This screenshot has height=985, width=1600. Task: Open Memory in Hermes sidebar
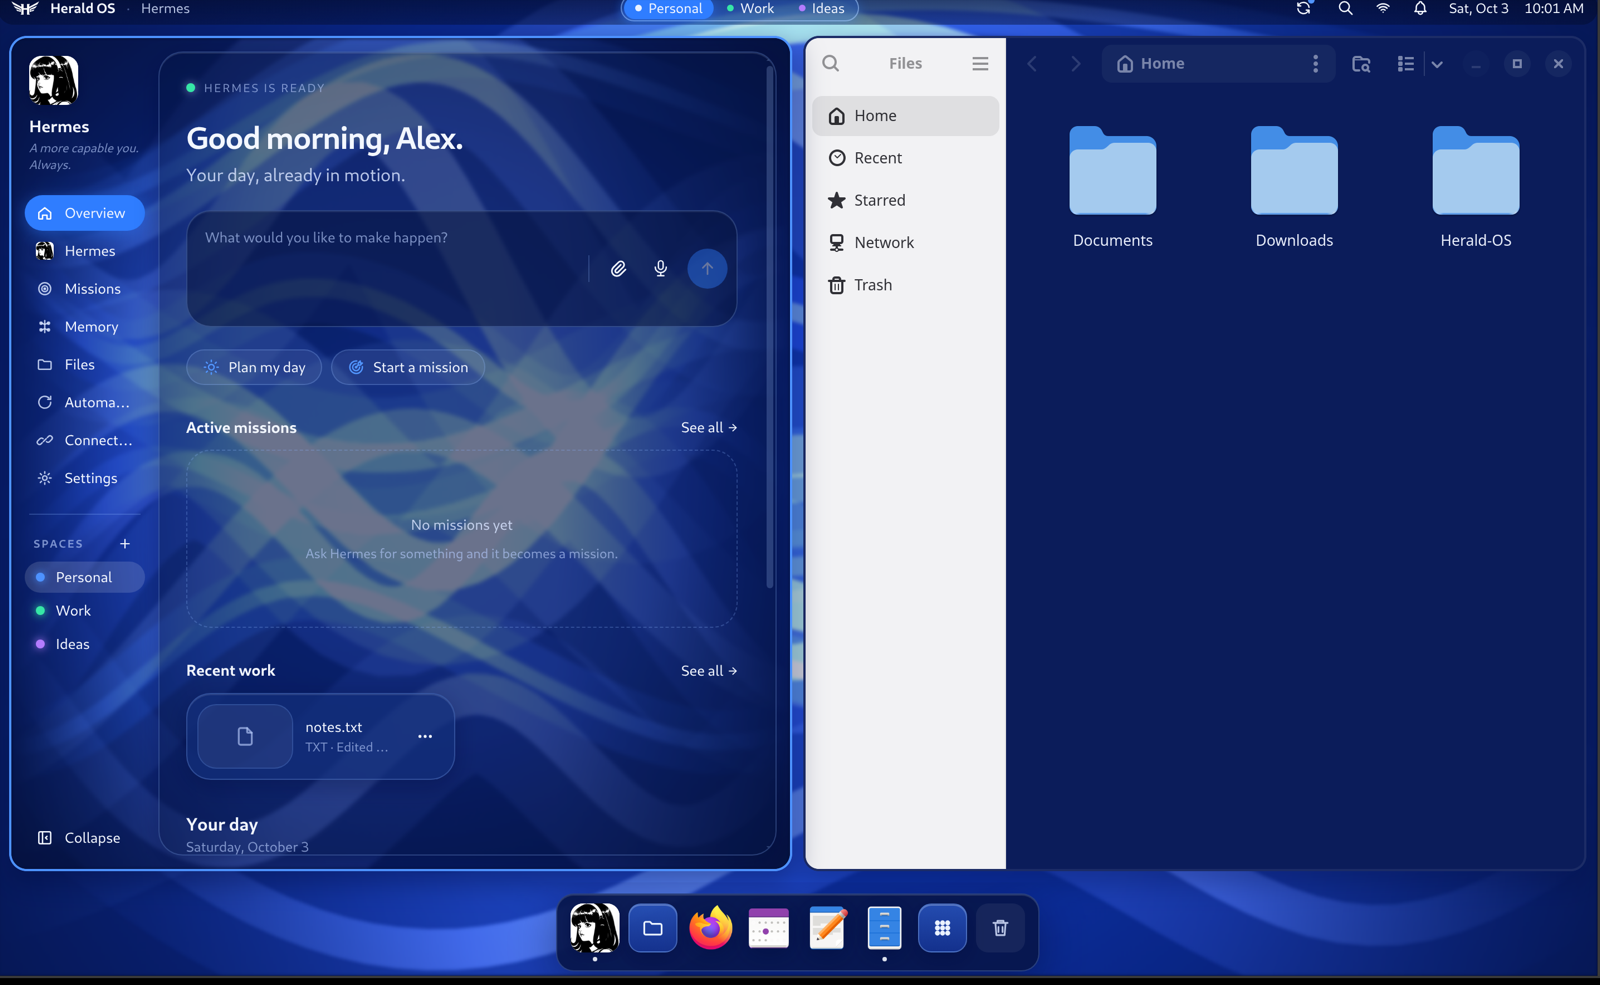tap(84, 327)
